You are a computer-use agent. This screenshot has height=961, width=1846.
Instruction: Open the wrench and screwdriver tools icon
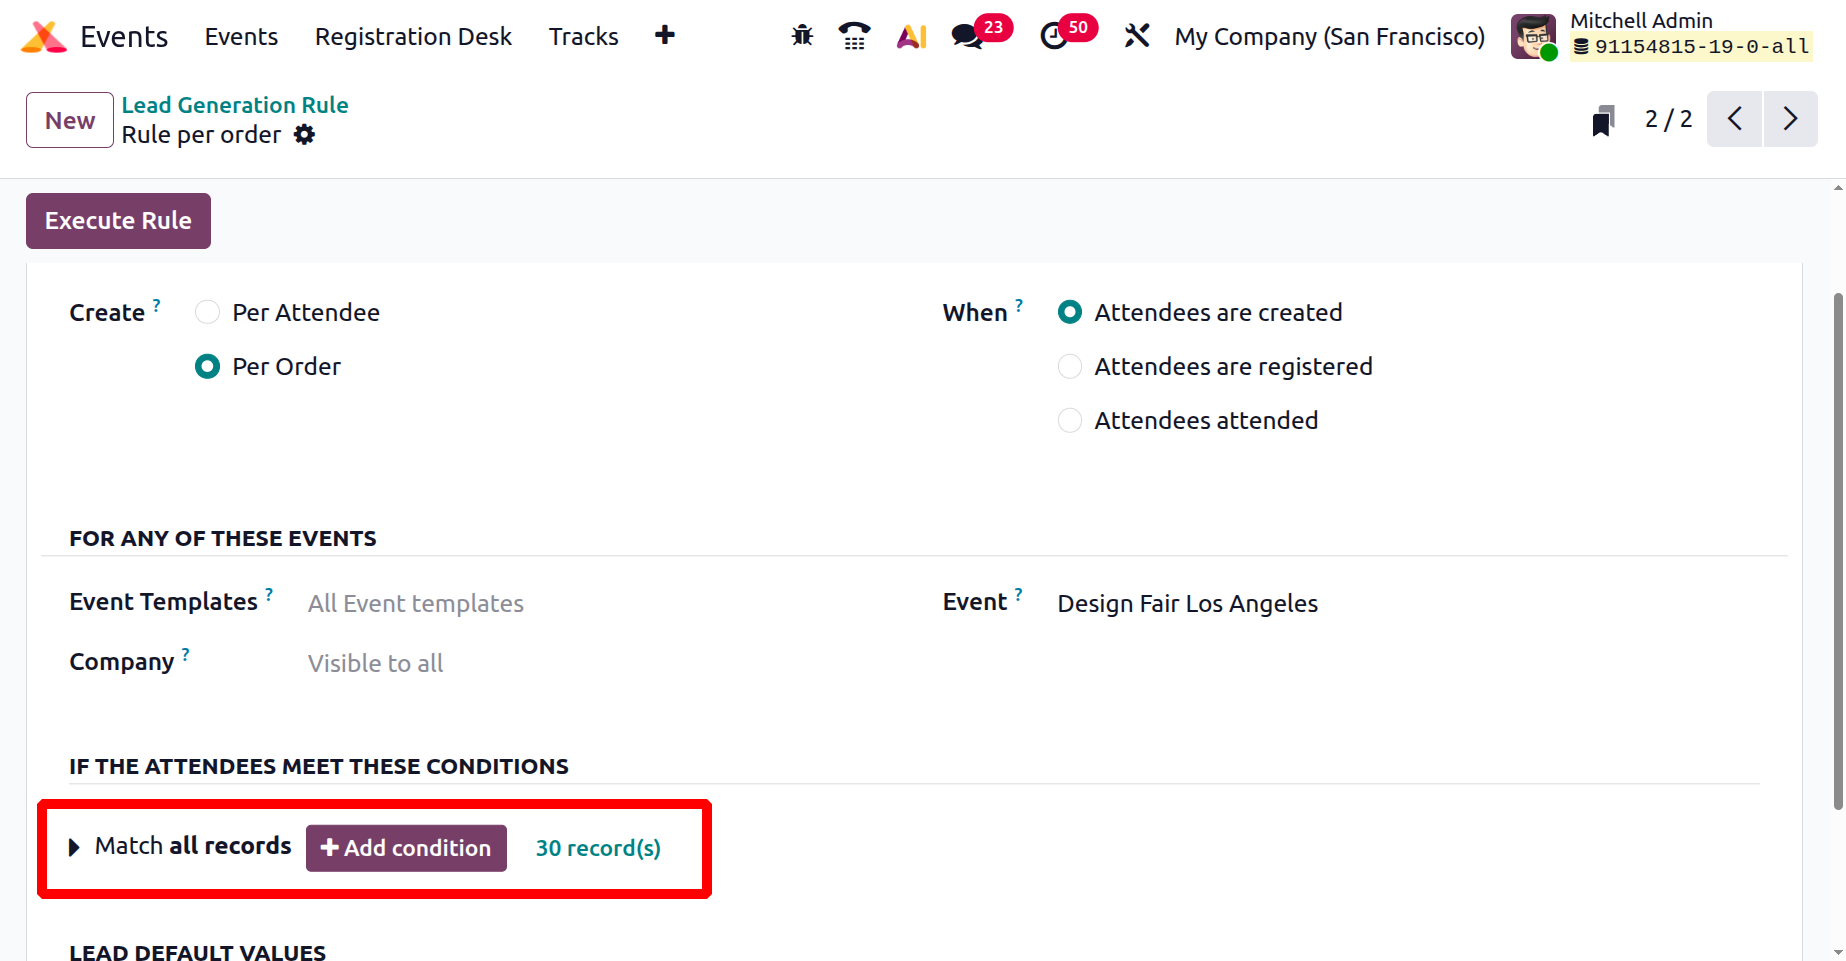click(1137, 37)
